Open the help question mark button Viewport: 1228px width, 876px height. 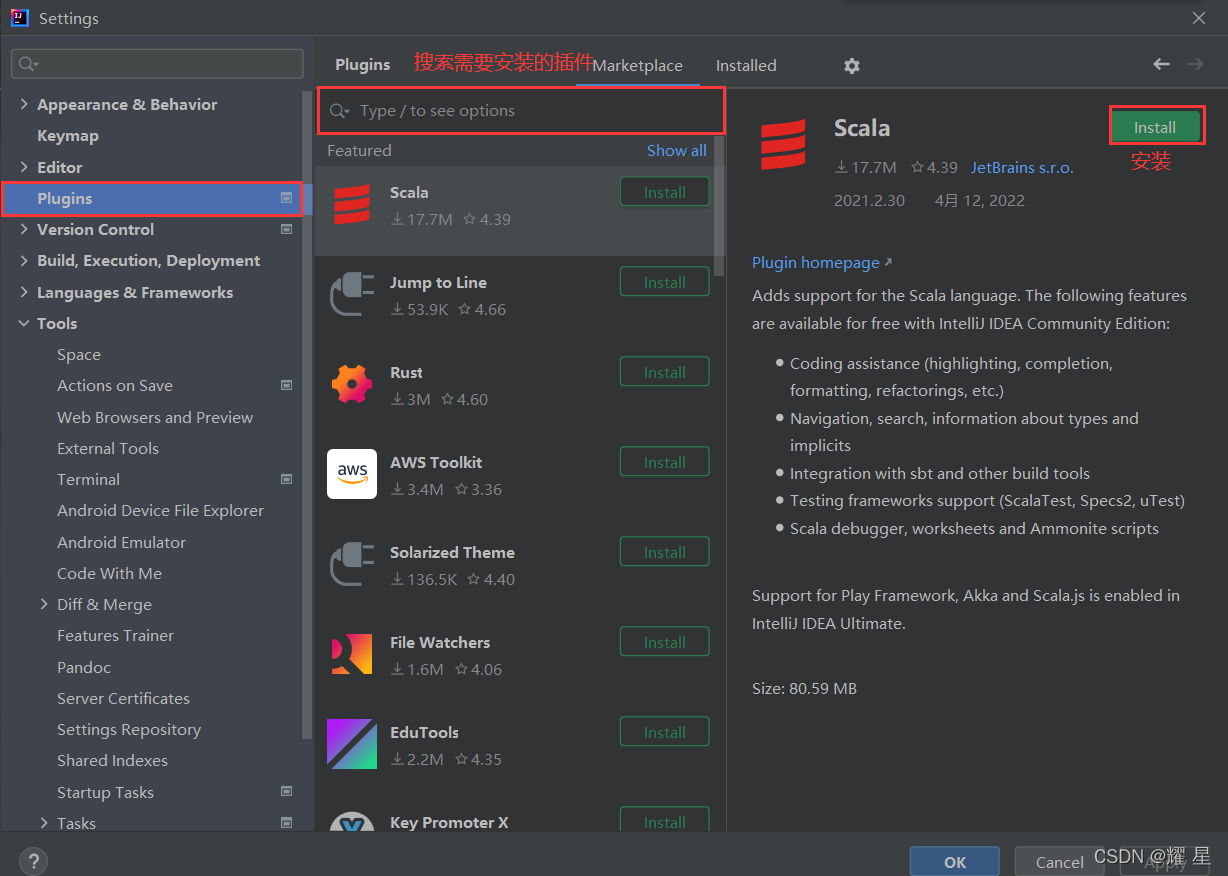pos(33,860)
